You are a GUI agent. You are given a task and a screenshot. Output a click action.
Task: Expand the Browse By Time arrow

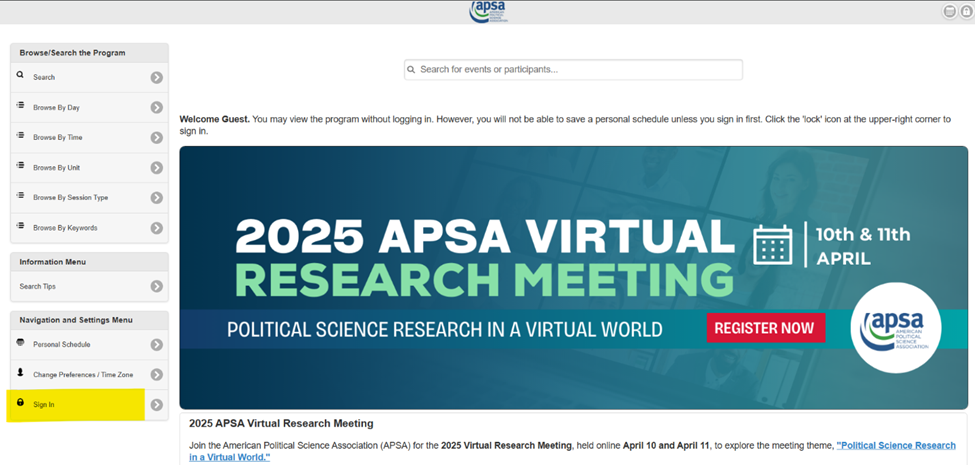pyautogui.click(x=157, y=138)
